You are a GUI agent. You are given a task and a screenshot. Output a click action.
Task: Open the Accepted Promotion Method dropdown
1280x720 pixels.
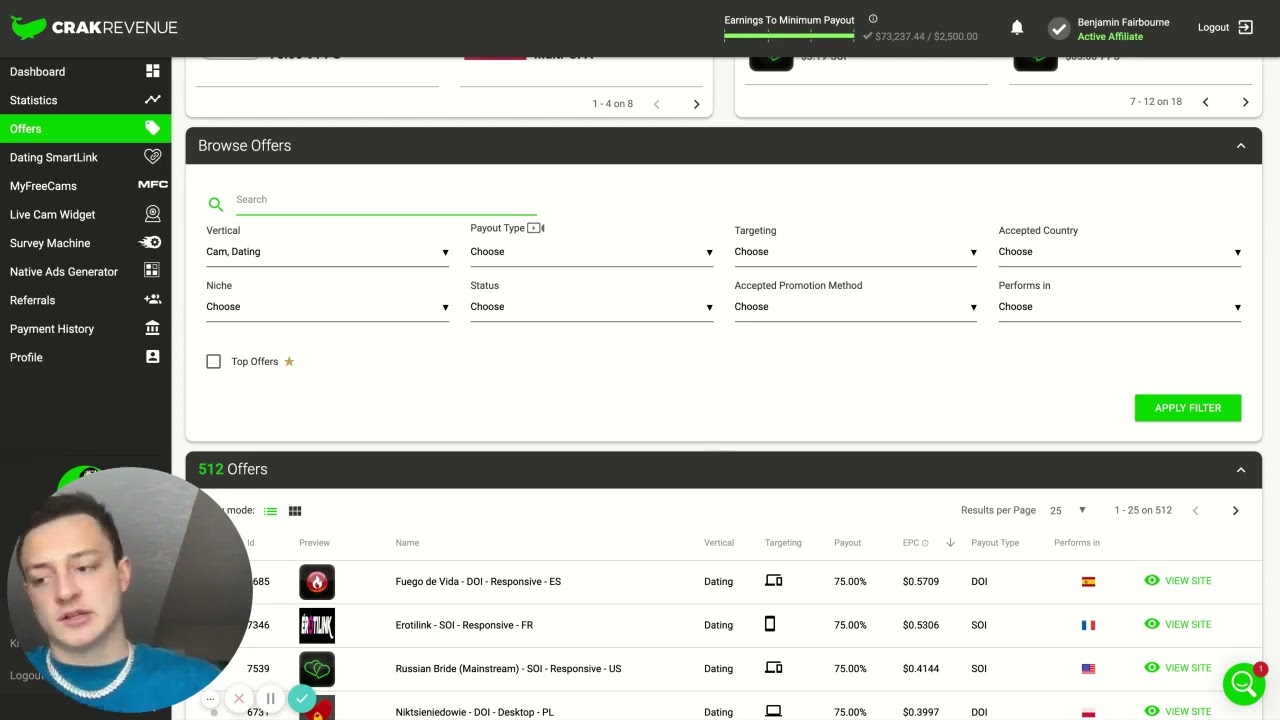(855, 307)
